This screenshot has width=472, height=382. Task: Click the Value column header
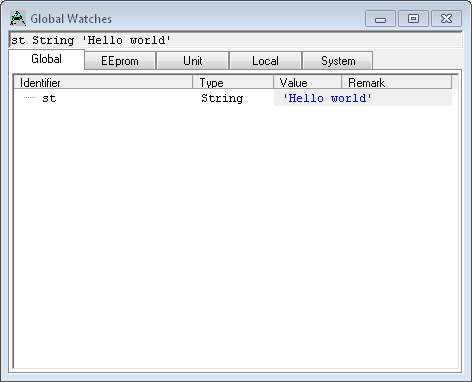point(307,82)
